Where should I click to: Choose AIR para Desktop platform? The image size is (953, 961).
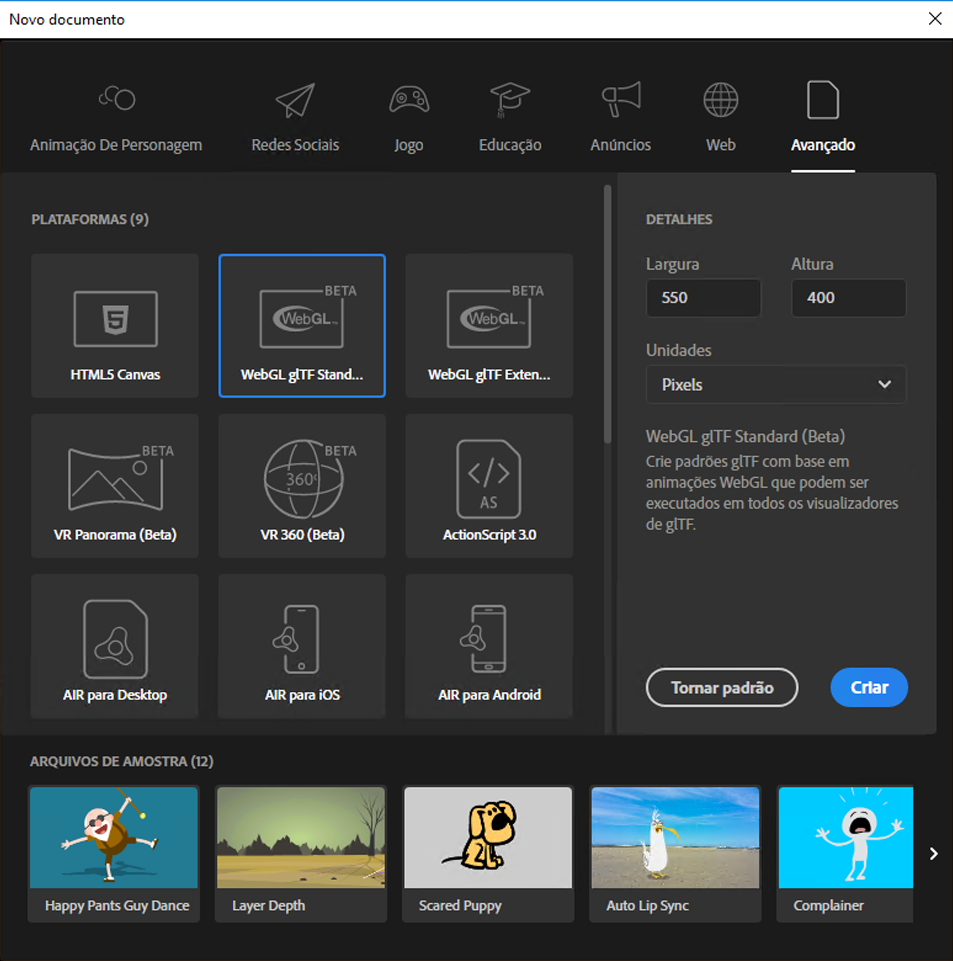(x=114, y=646)
